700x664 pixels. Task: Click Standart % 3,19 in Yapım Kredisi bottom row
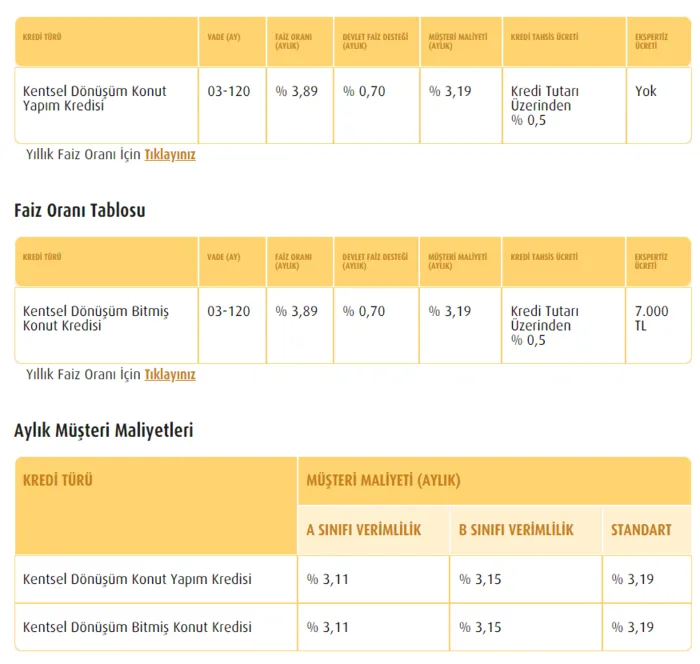point(632,579)
